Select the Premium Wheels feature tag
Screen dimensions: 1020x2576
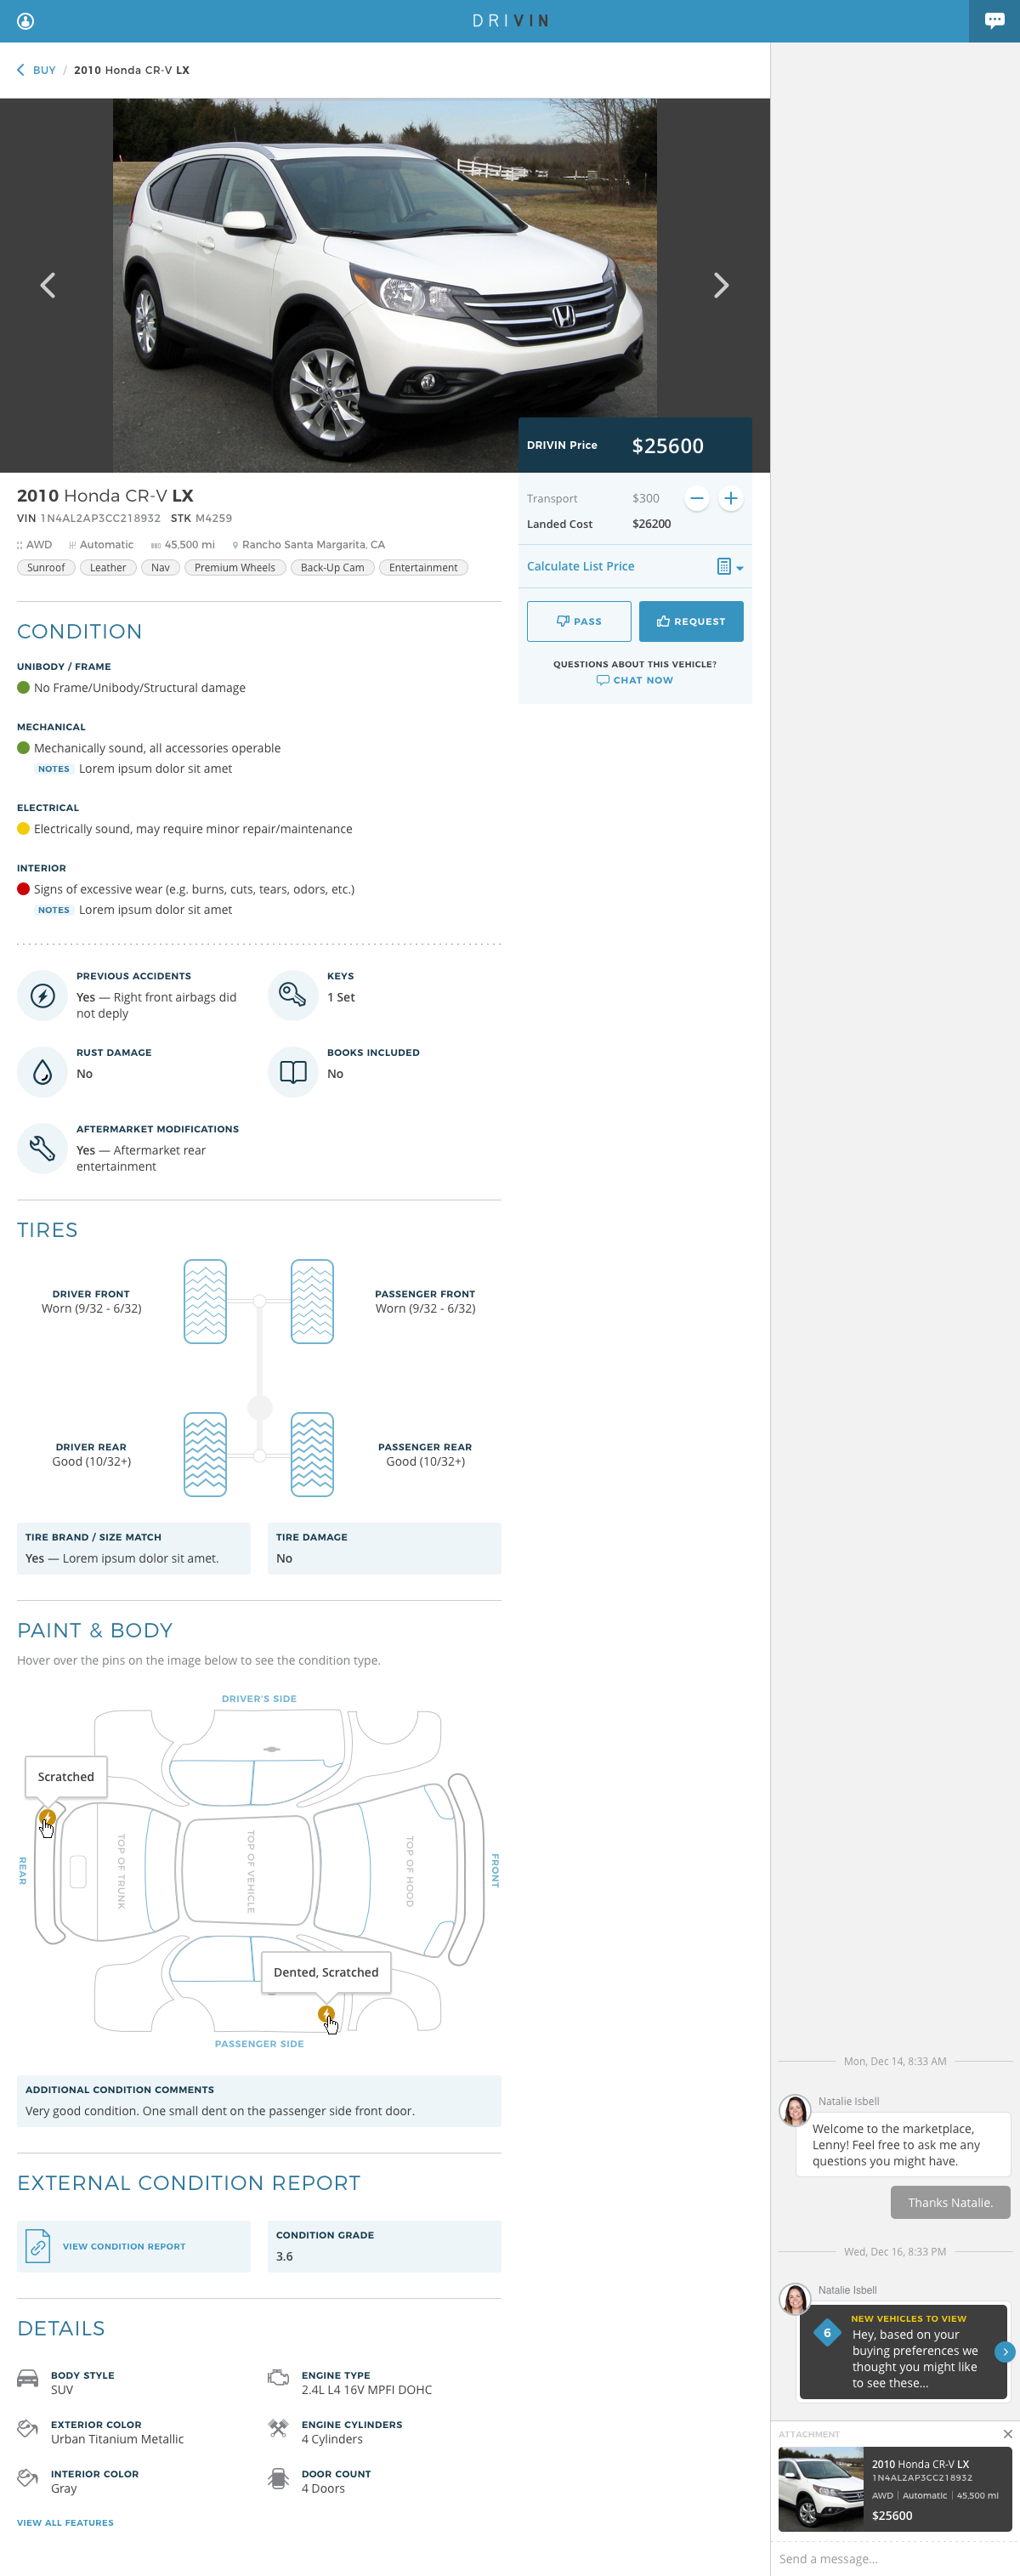pyautogui.click(x=235, y=567)
